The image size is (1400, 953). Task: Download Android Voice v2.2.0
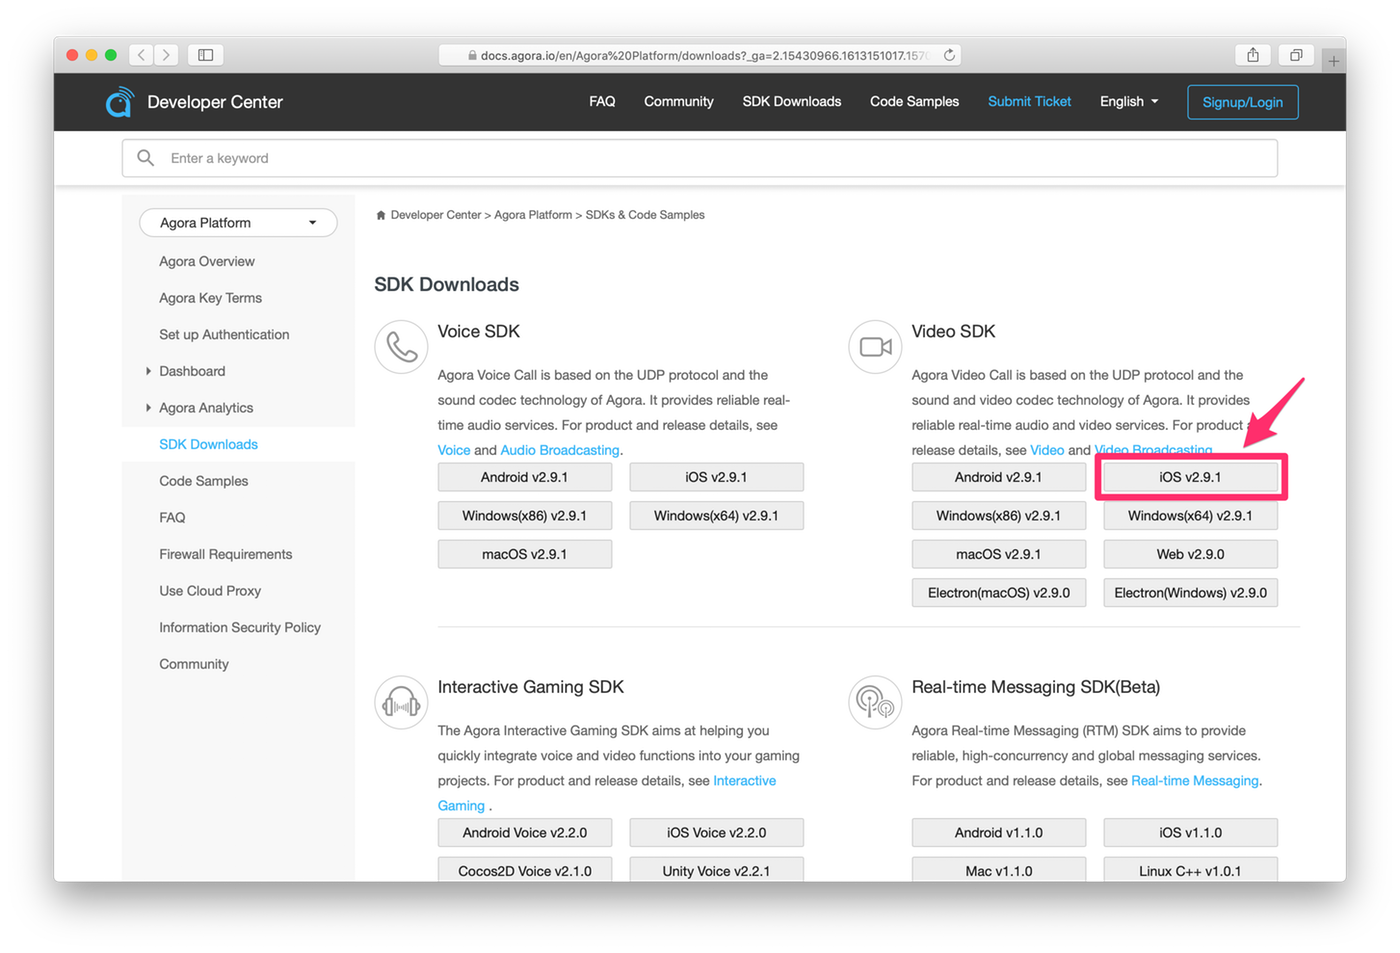click(x=524, y=833)
